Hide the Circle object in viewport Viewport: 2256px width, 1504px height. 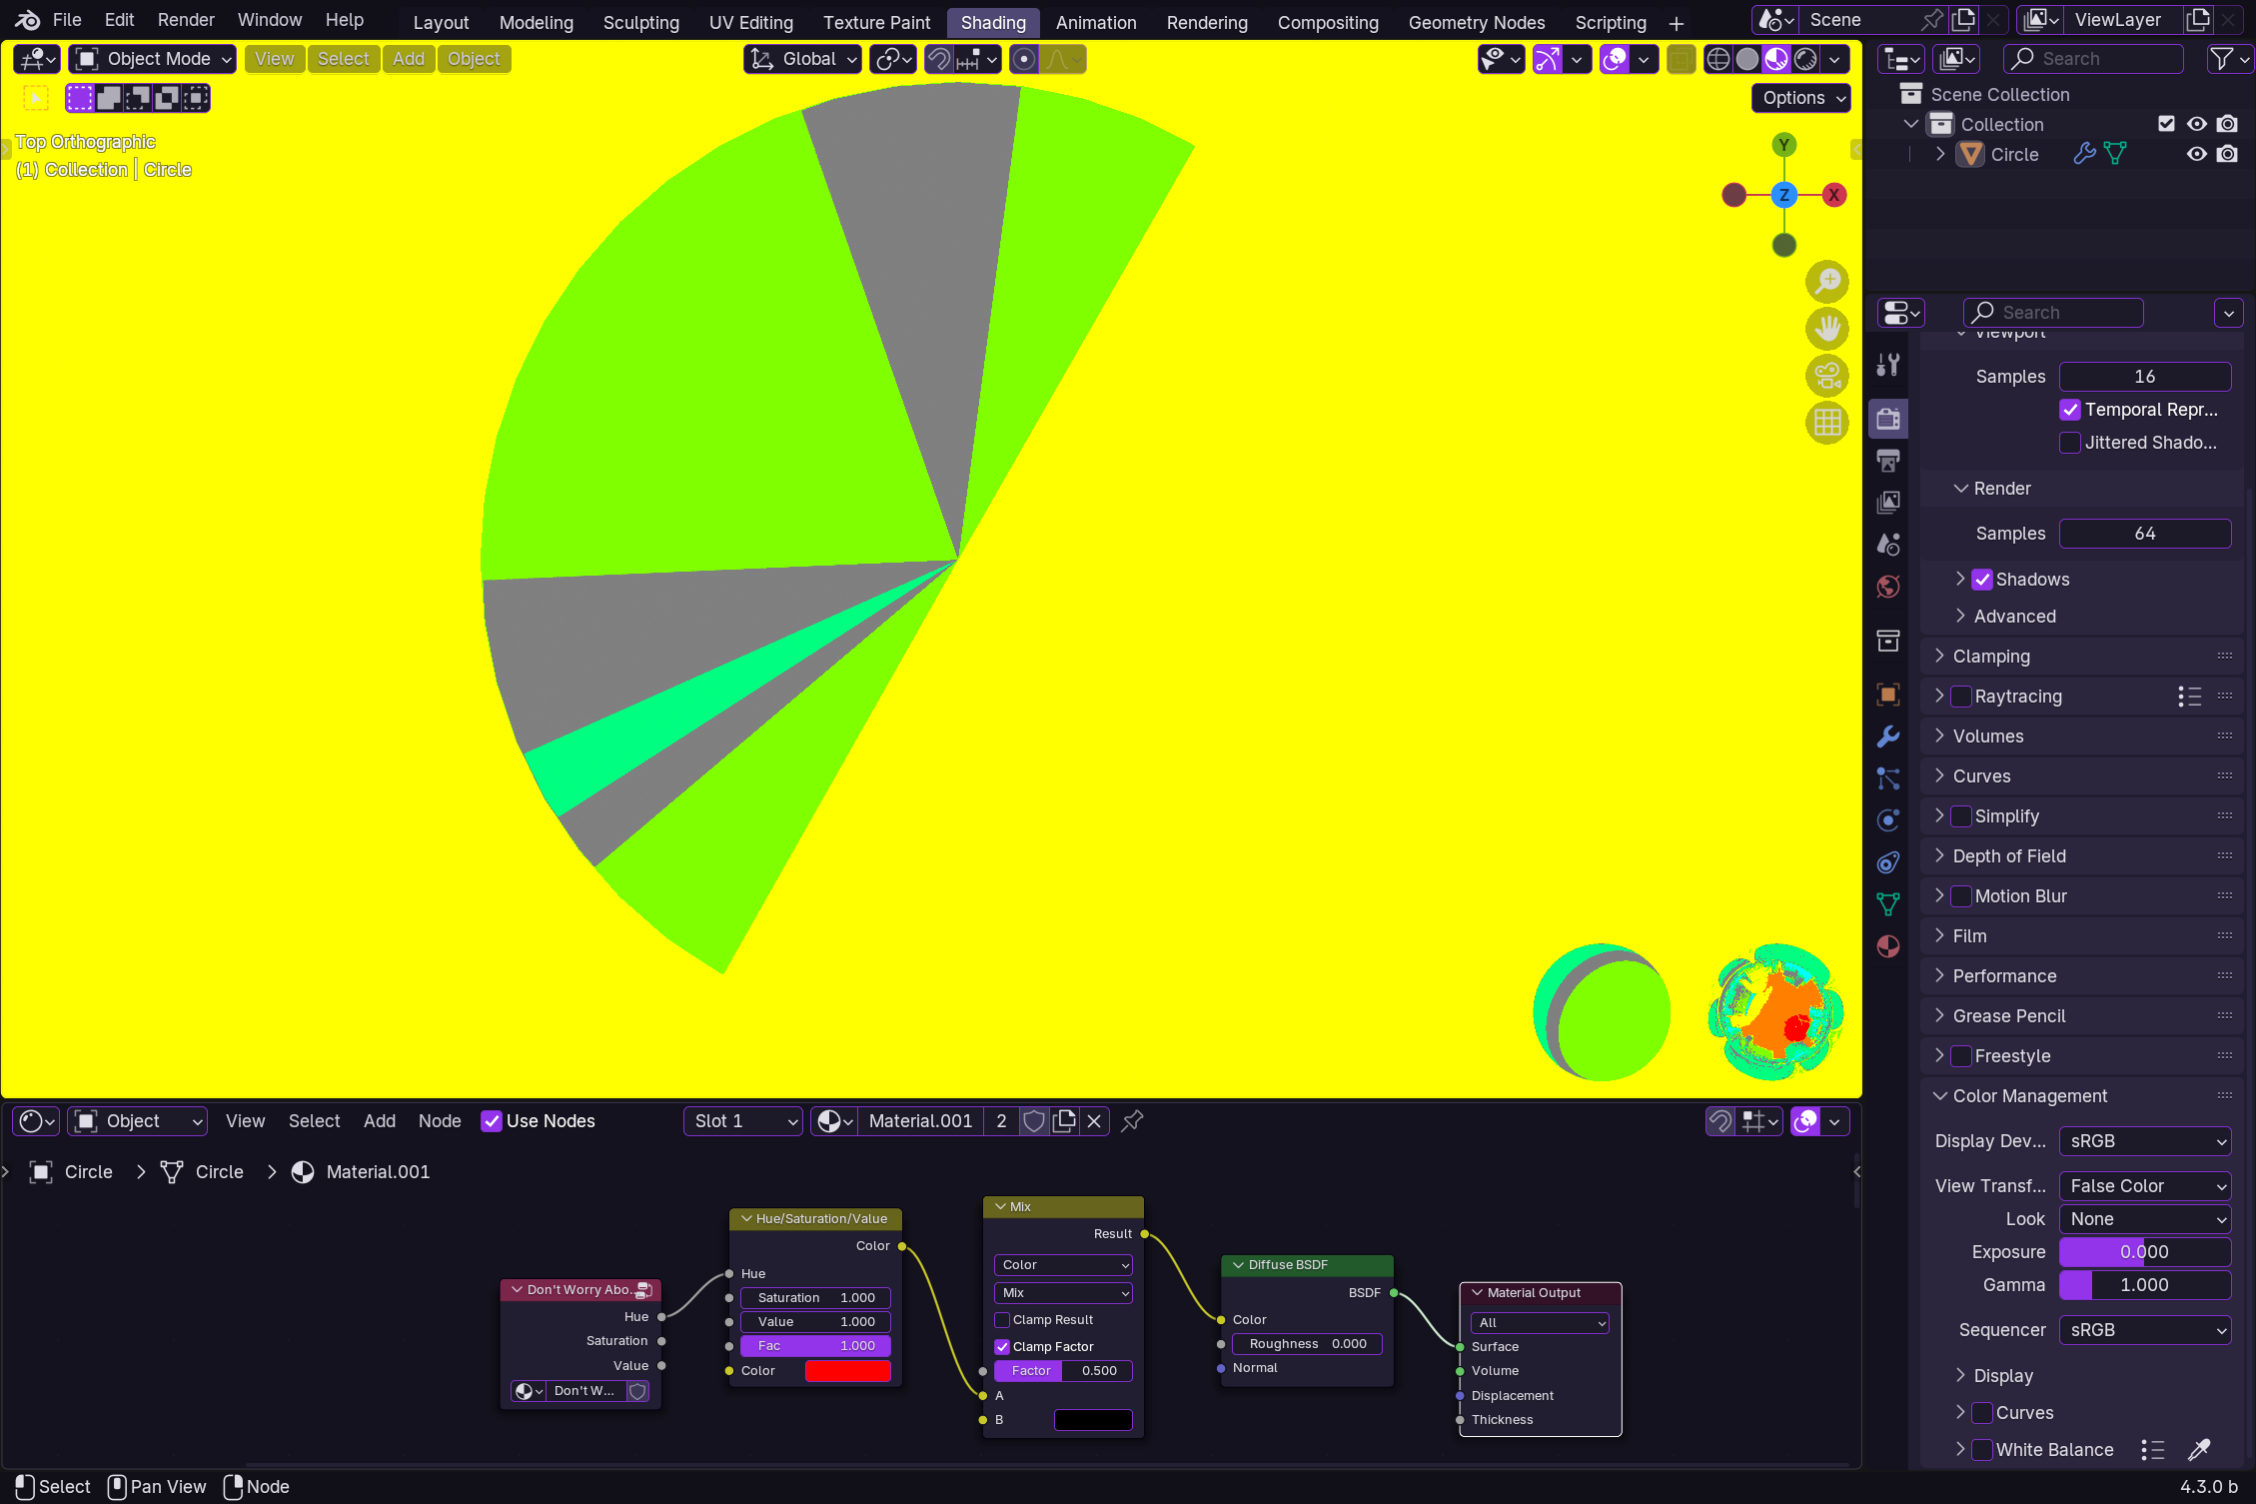coord(2196,154)
